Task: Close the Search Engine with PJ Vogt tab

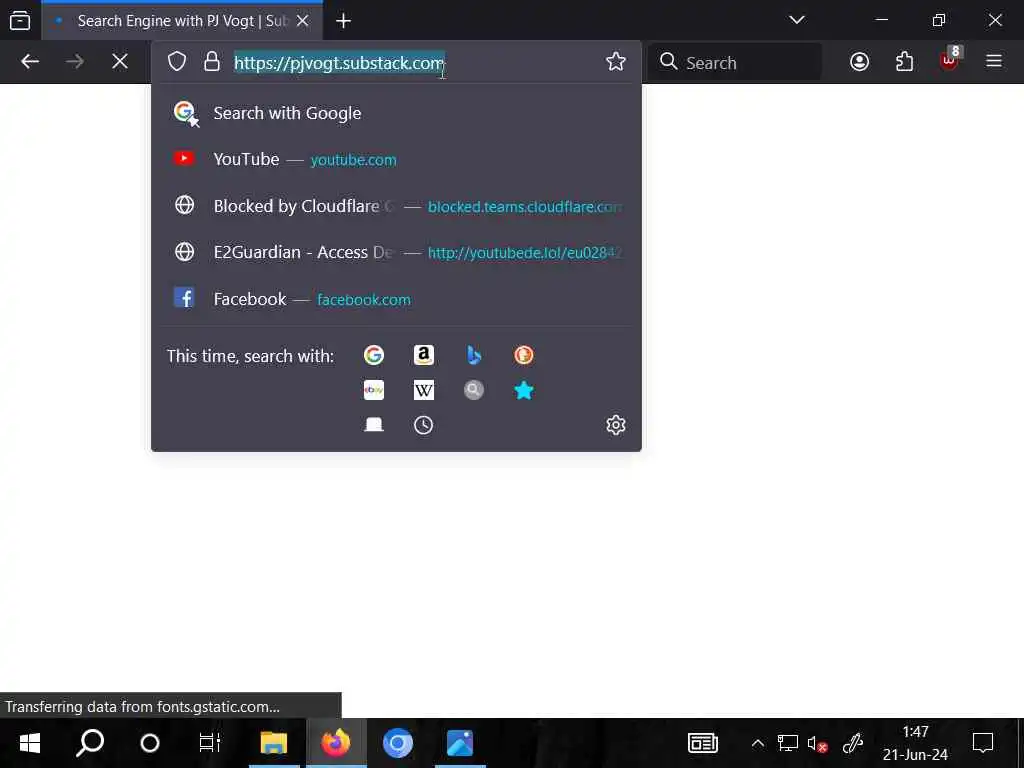Action: tap(302, 21)
